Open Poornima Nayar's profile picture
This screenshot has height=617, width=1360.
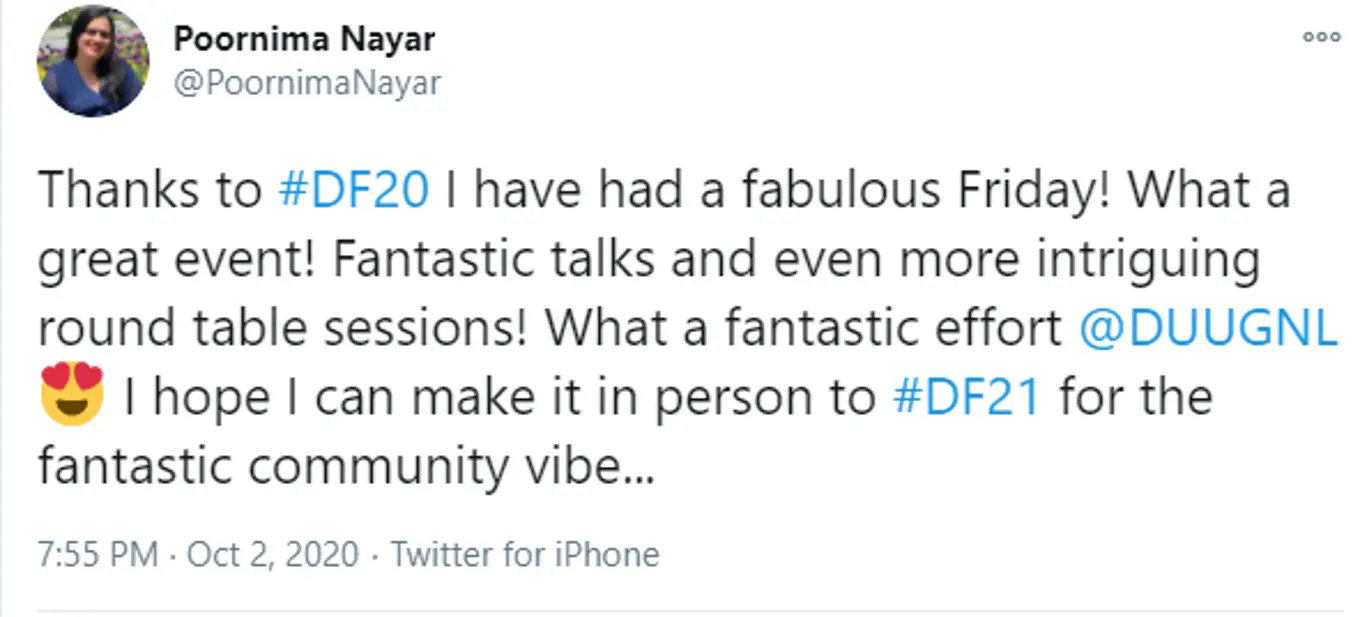(x=92, y=61)
